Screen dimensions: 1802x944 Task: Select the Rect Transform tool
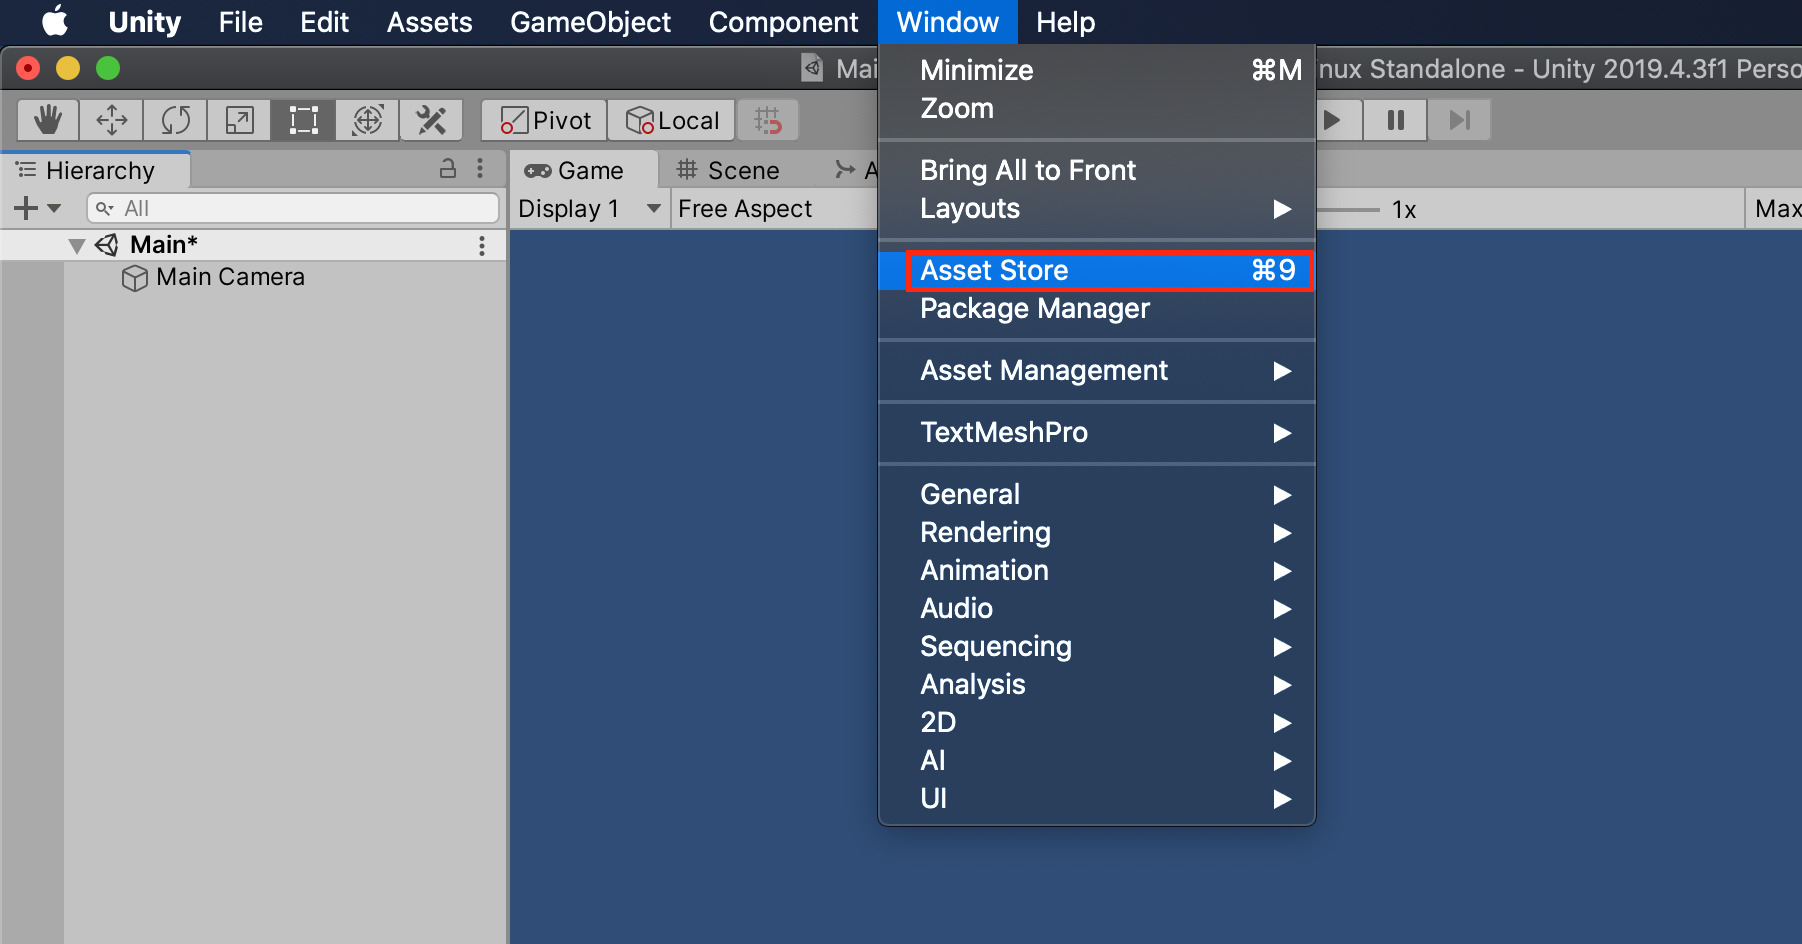[302, 119]
